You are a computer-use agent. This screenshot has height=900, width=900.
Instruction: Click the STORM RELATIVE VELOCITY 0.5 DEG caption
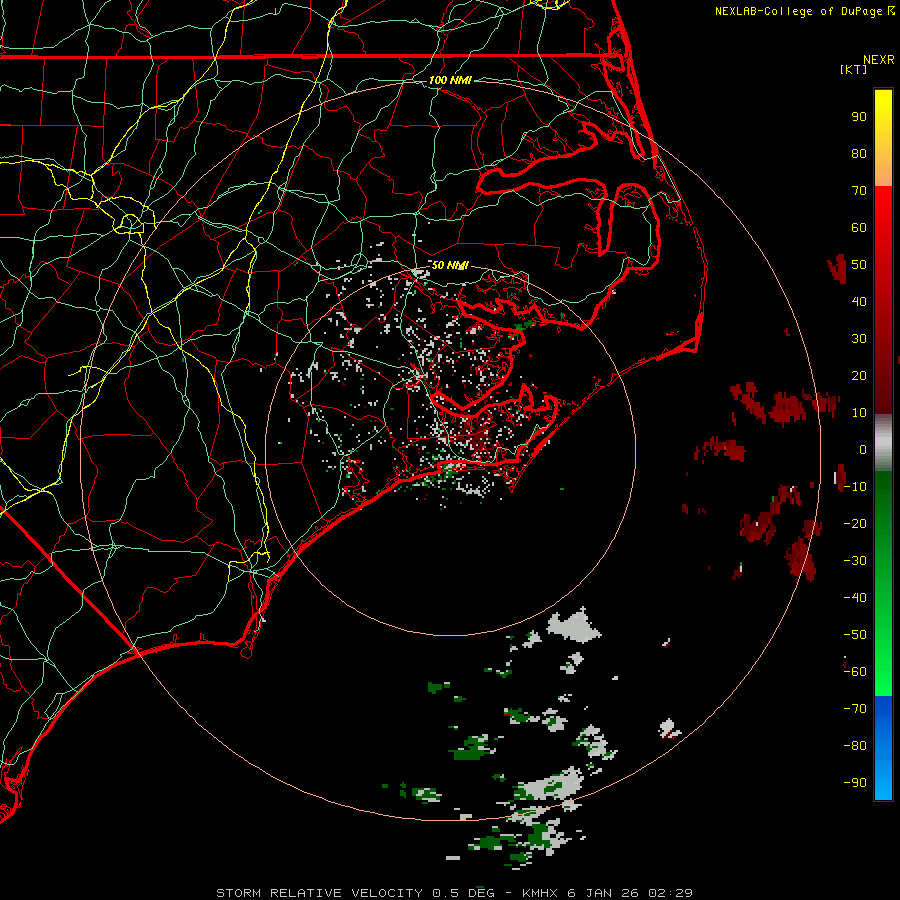pyautogui.click(x=355, y=893)
